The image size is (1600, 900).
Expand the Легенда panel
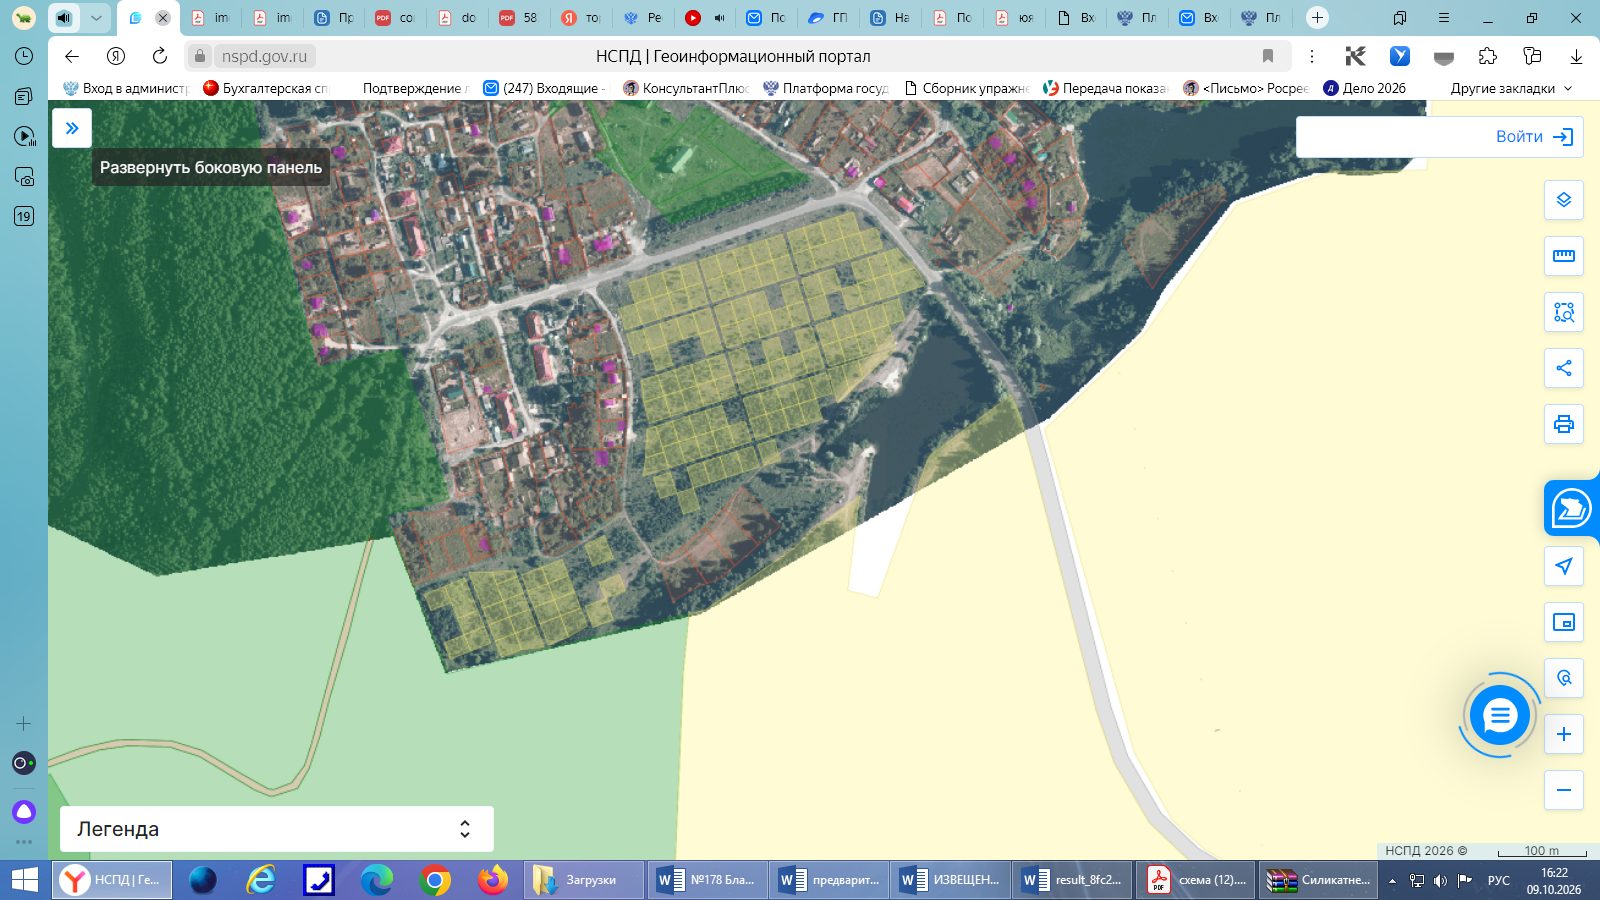[x=277, y=829]
